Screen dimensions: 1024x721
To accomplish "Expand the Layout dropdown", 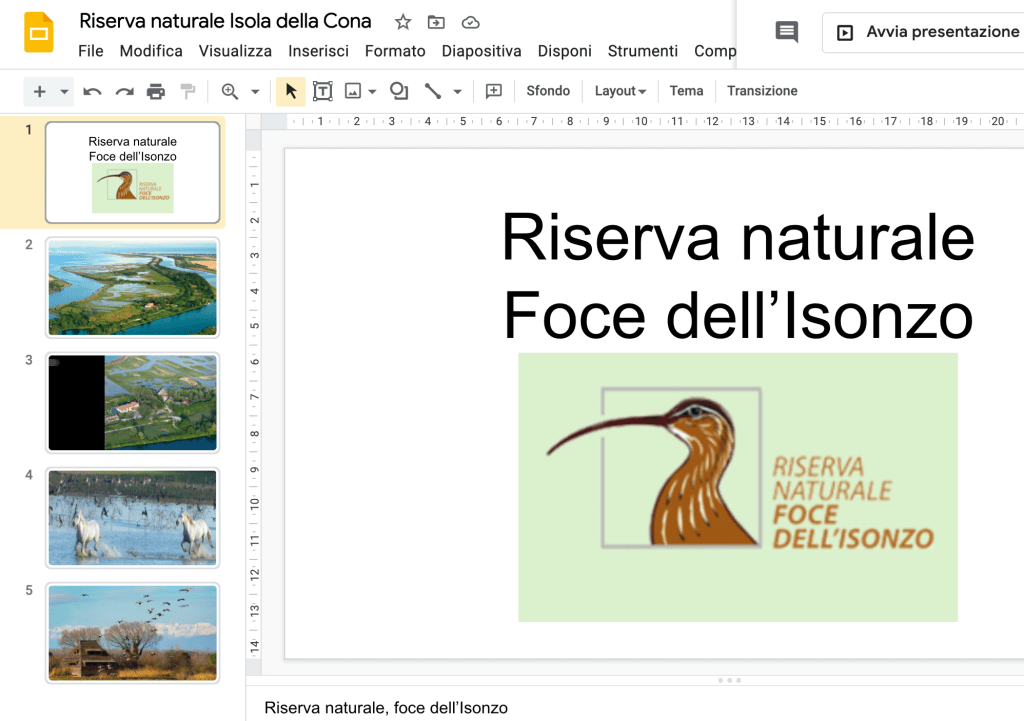I will (620, 91).
